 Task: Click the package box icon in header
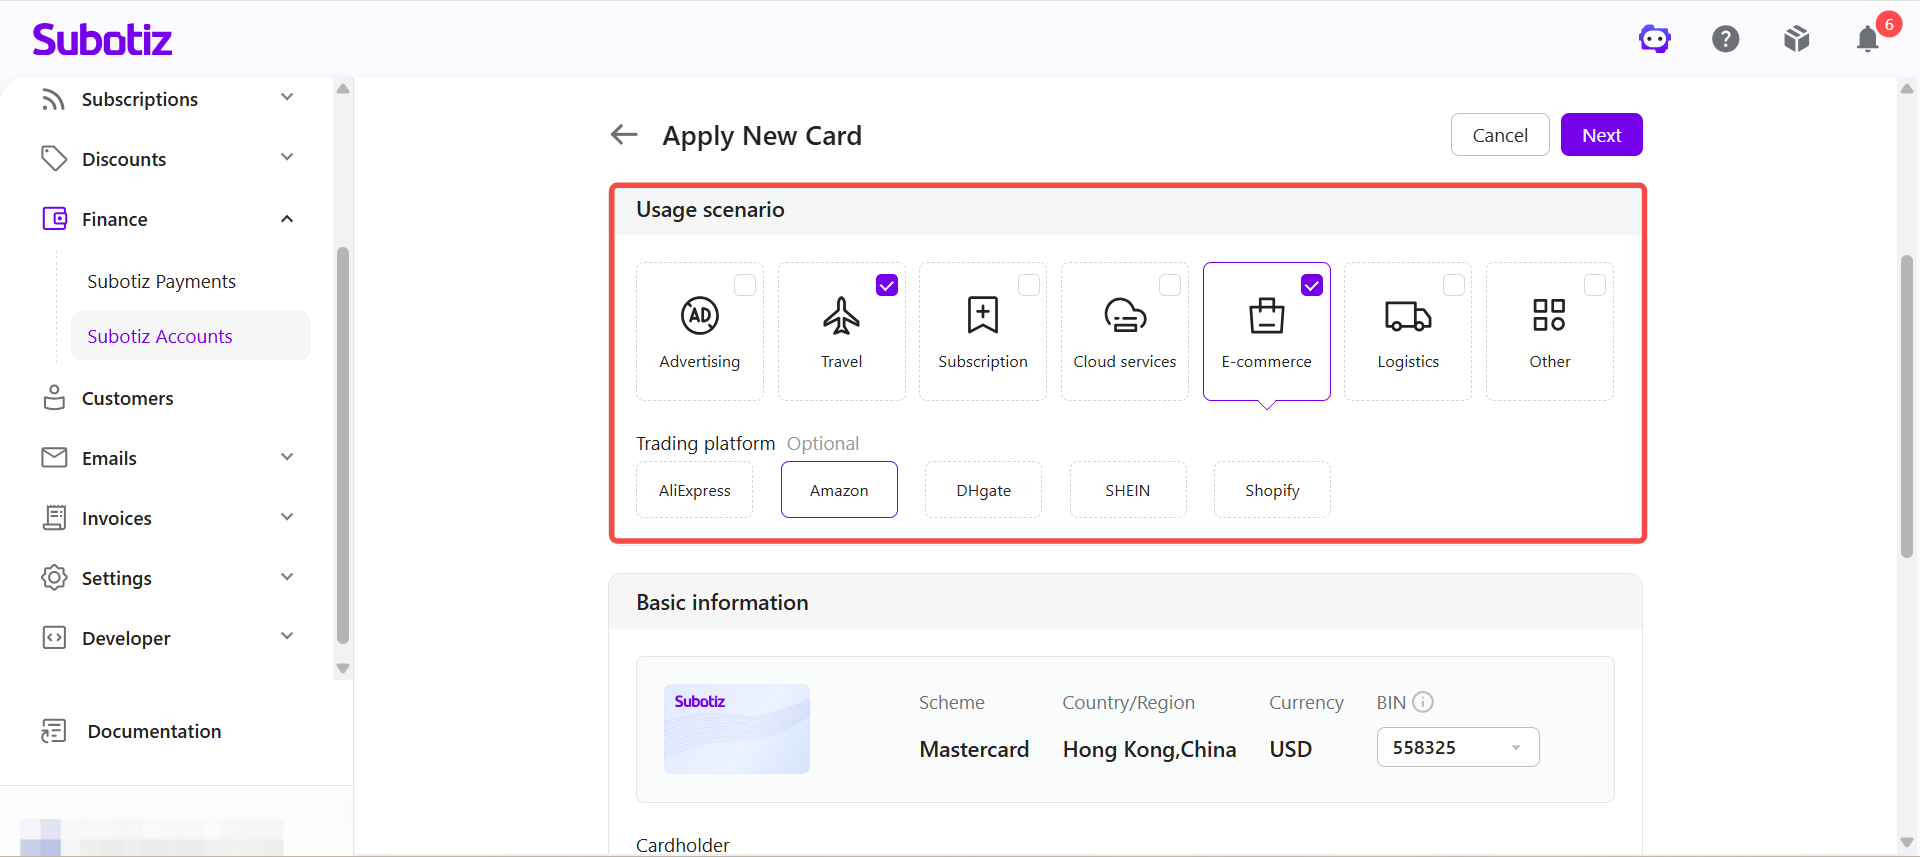click(1797, 39)
